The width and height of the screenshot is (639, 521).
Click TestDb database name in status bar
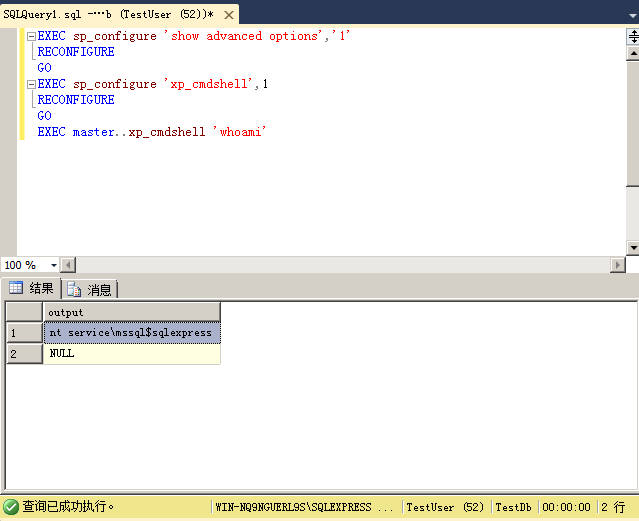pos(513,507)
